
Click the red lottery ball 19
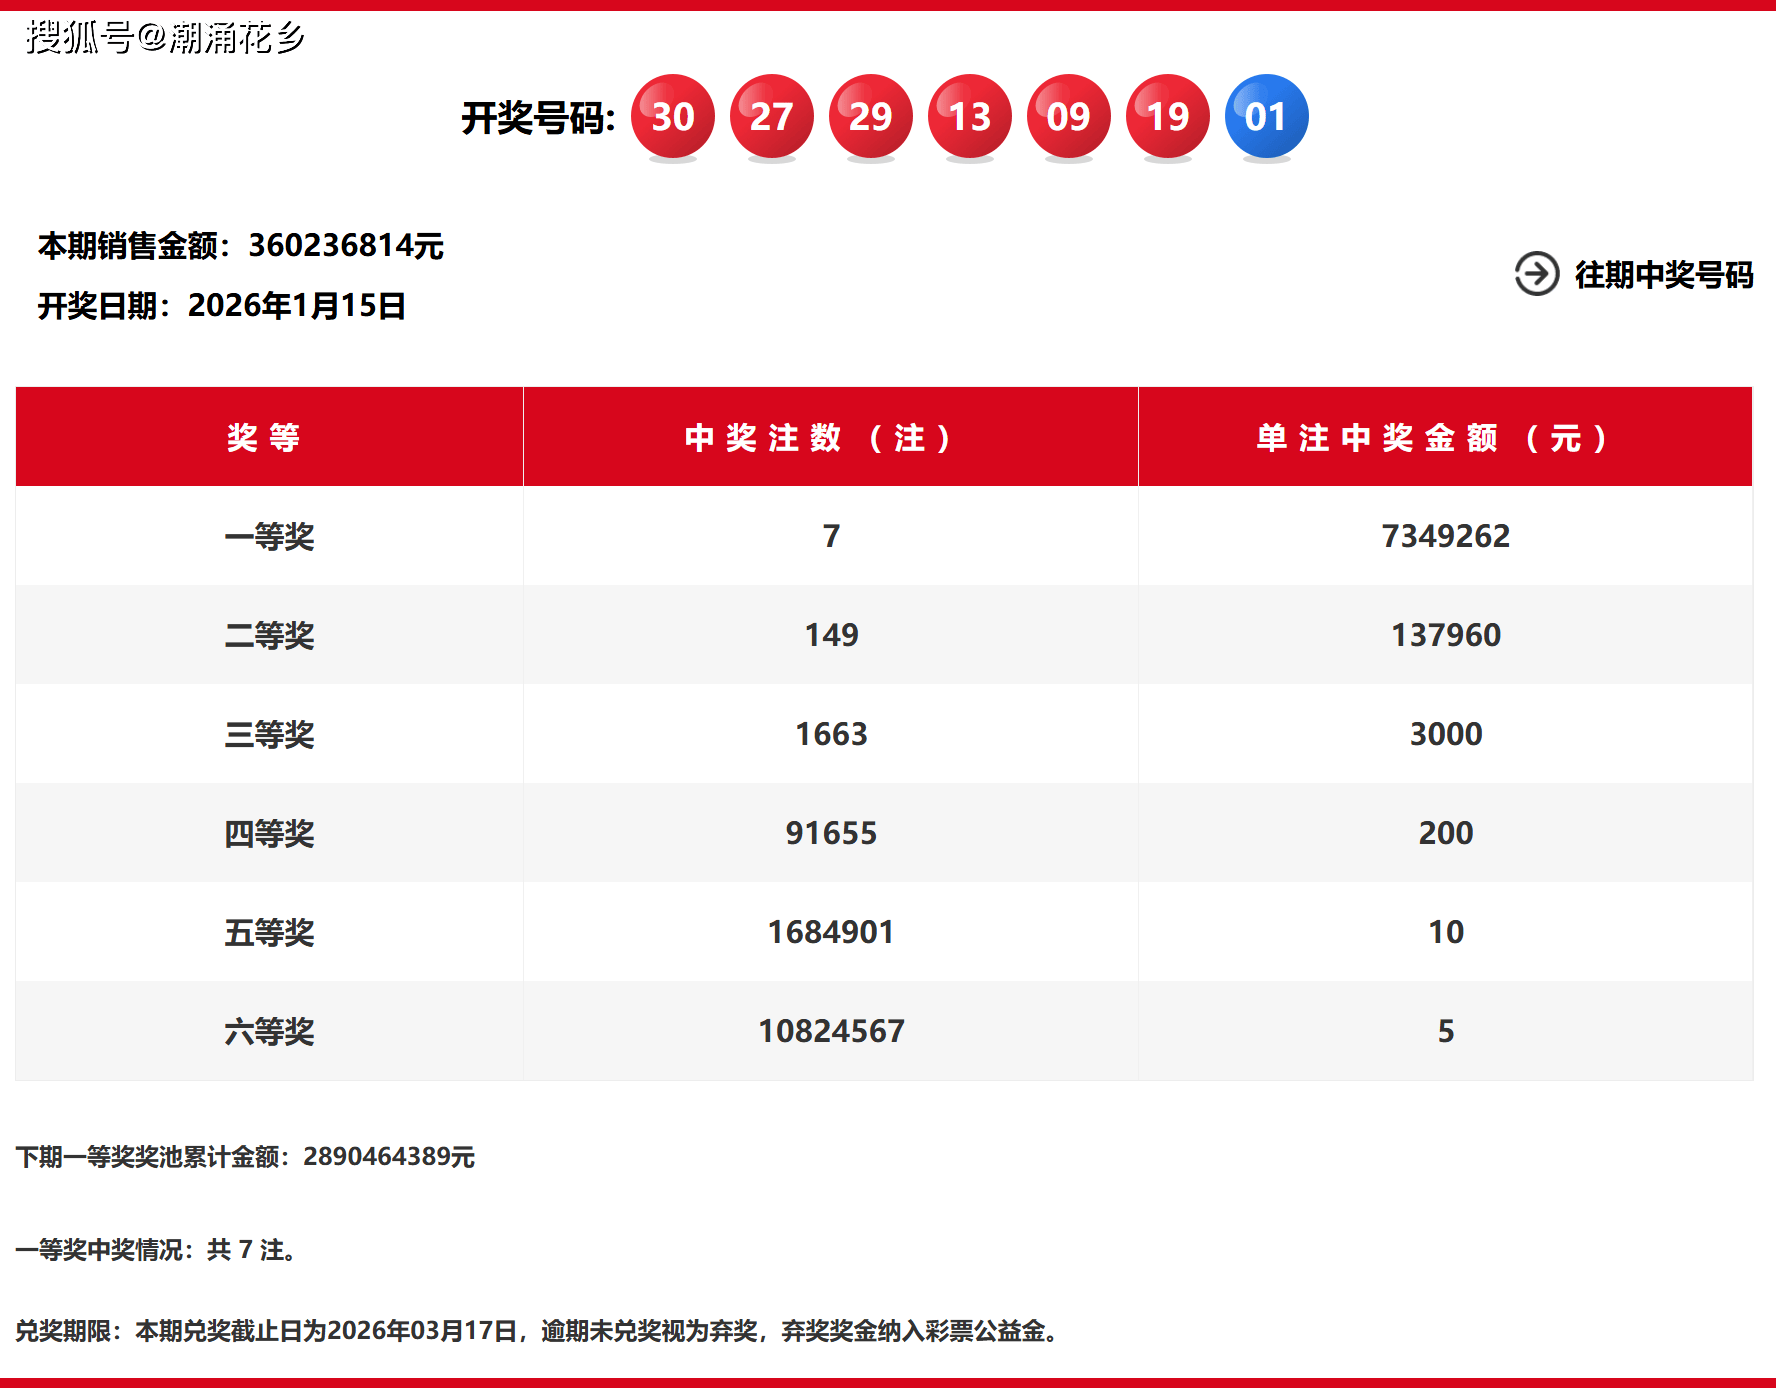coord(1167,116)
